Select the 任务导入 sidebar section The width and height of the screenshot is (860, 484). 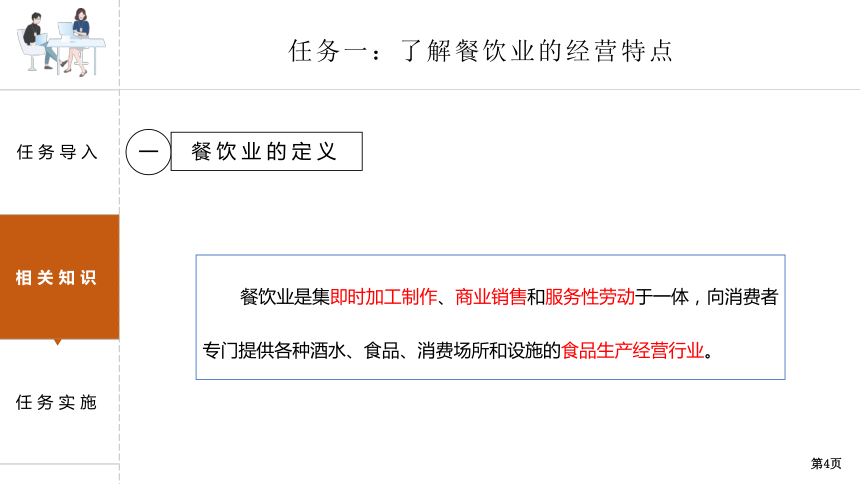coord(57,152)
